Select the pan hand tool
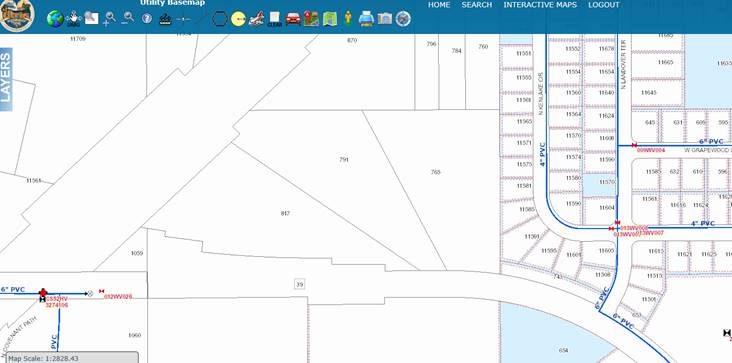Image resolution: width=732 pixels, height=363 pixels. 73,19
